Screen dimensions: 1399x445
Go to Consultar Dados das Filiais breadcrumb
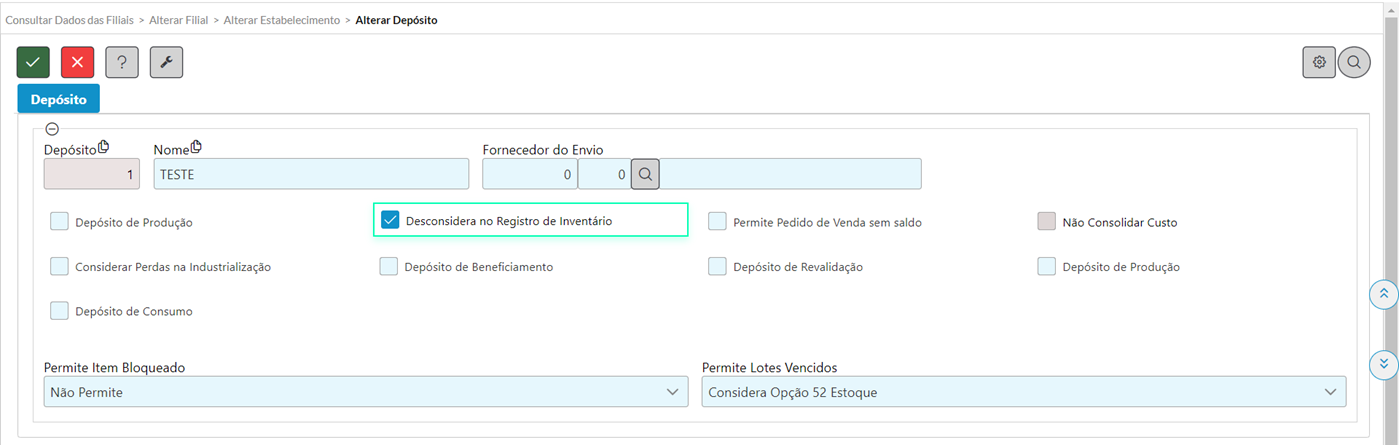point(68,20)
